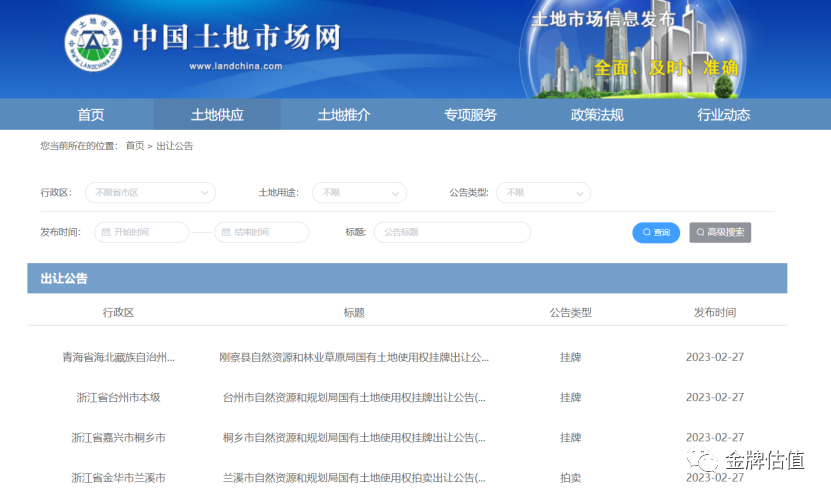Click the calendar icon in 结束时间 field
Image resolution: width=831 pixels, height=496 pixels.
(x=226, y=232)
